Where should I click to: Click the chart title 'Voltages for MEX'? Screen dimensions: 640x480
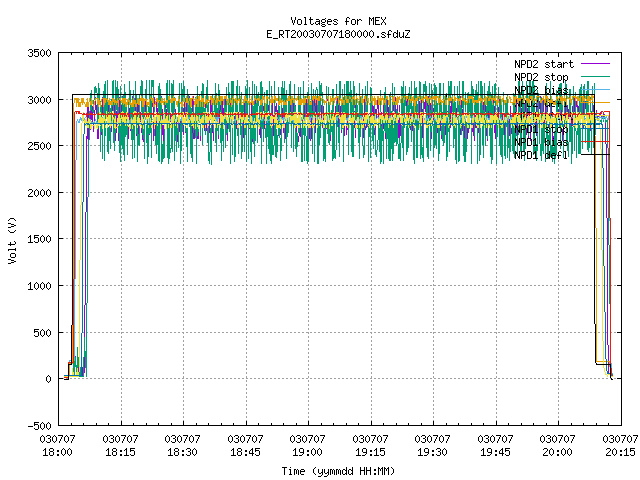[x=338, y=21]
